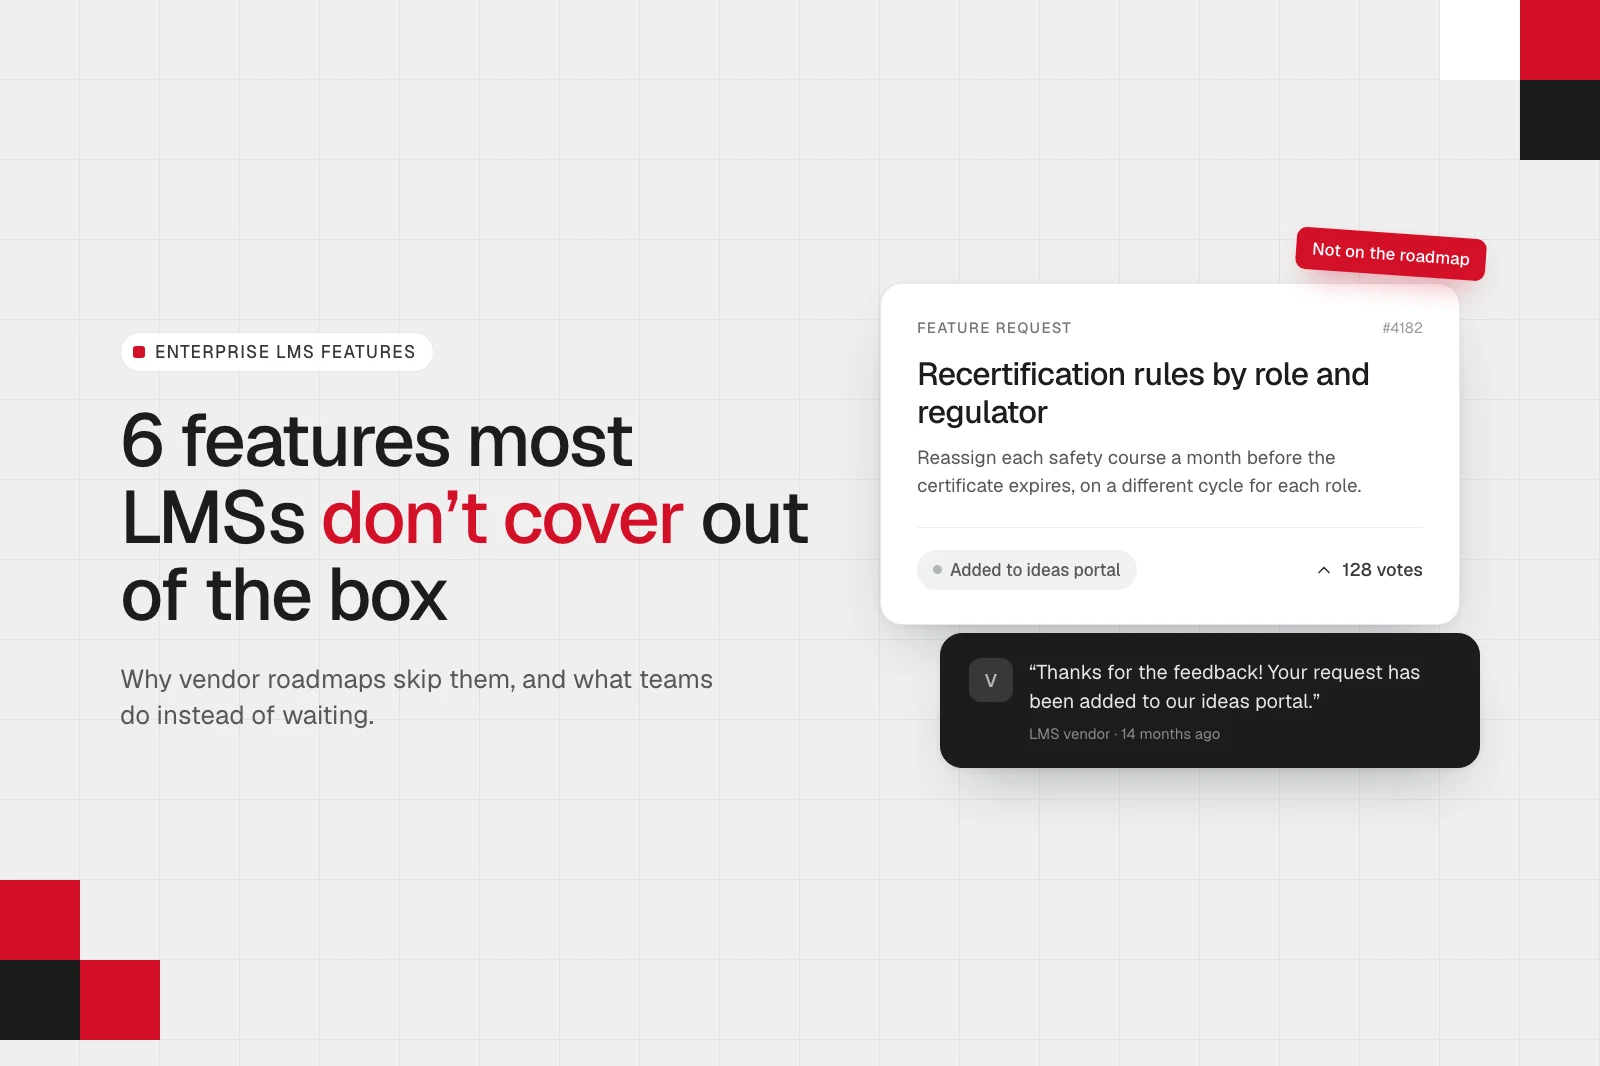This screenshot has width=1600, height=1066.
Task: Click the ticket number '#4182'
Action: tap(1402, 328)
